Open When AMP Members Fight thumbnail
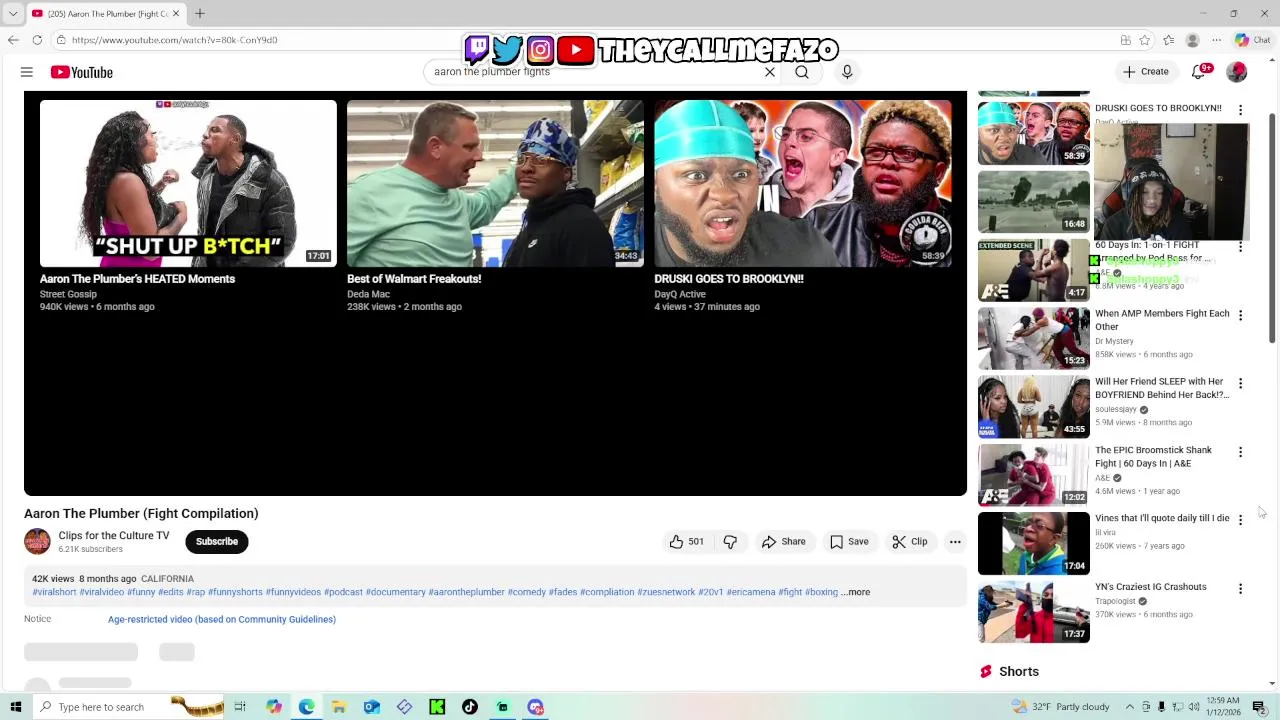Viewport: 1280px width, 720px height. pos(1034,338)
